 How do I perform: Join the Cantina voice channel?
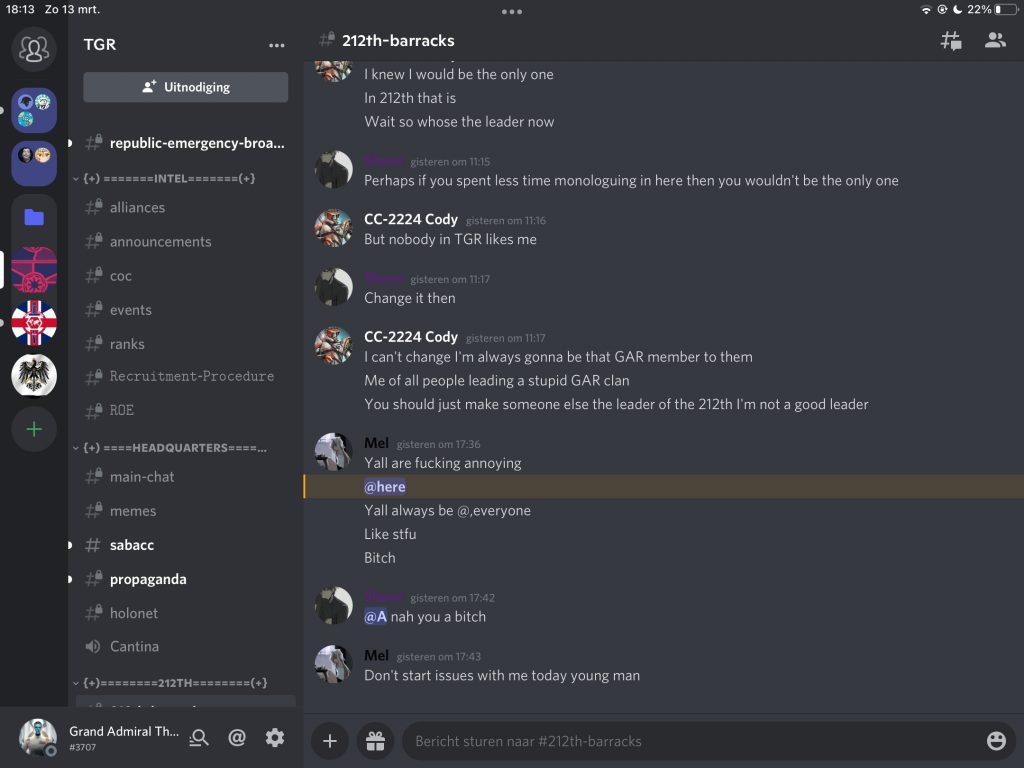click(x=134, y=647)
